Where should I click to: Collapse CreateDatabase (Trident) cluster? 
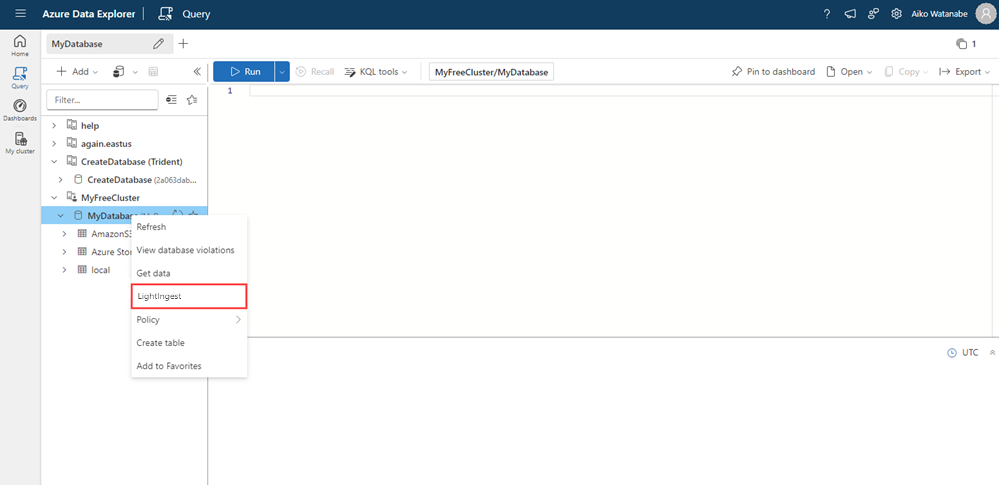pyautogui.click(x=54, y=161)
